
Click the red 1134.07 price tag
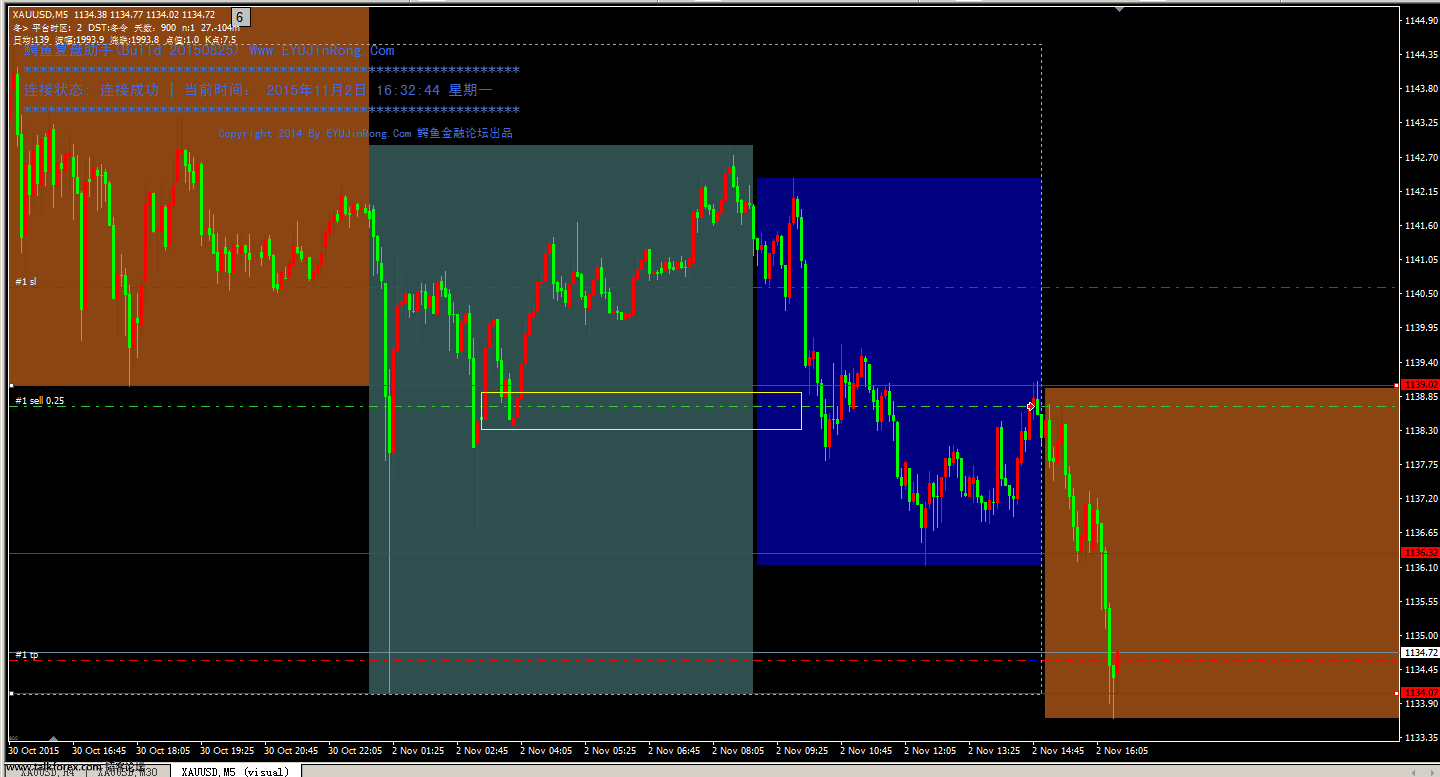click(x=1420, y=692)
